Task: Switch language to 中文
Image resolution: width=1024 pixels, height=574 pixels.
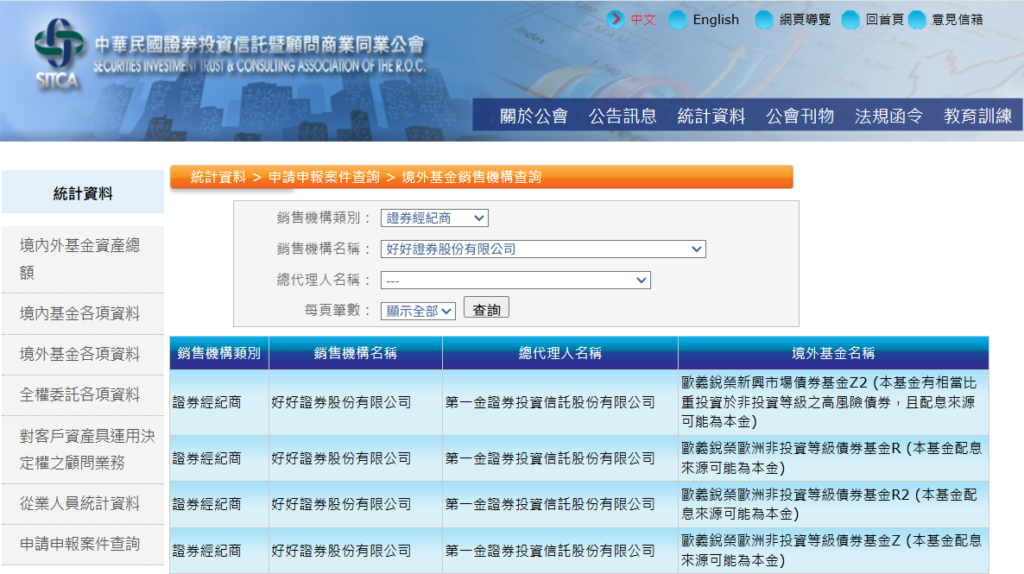Action: click(x=643, y=20)
